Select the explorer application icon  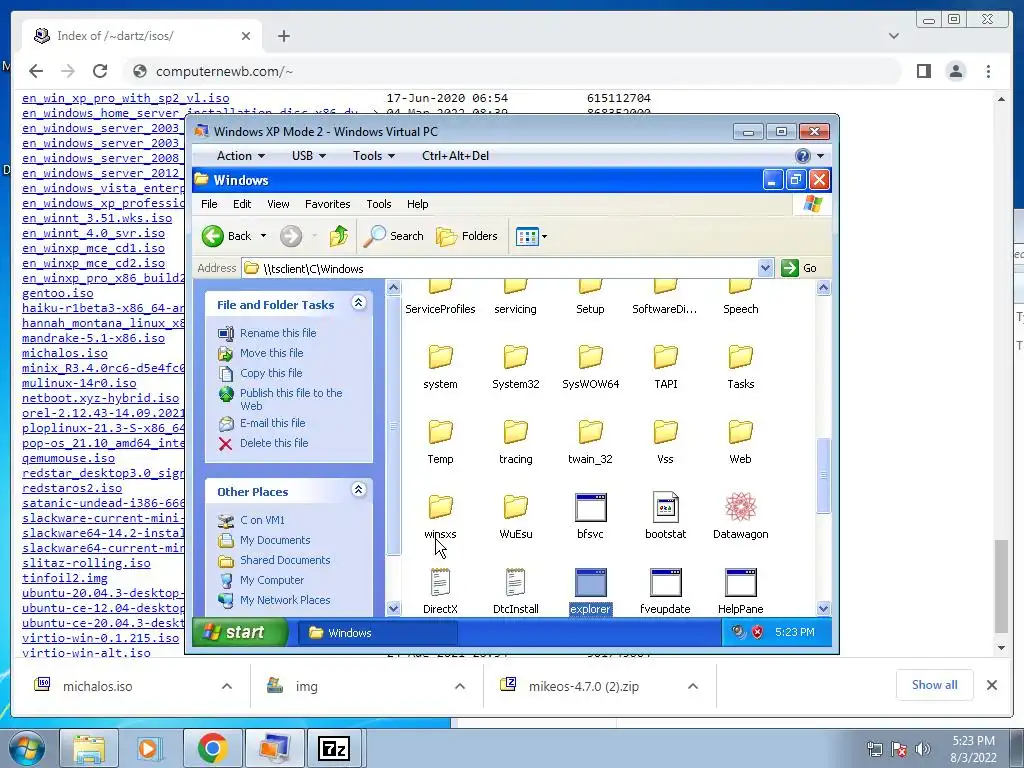[x=590, y=583]
